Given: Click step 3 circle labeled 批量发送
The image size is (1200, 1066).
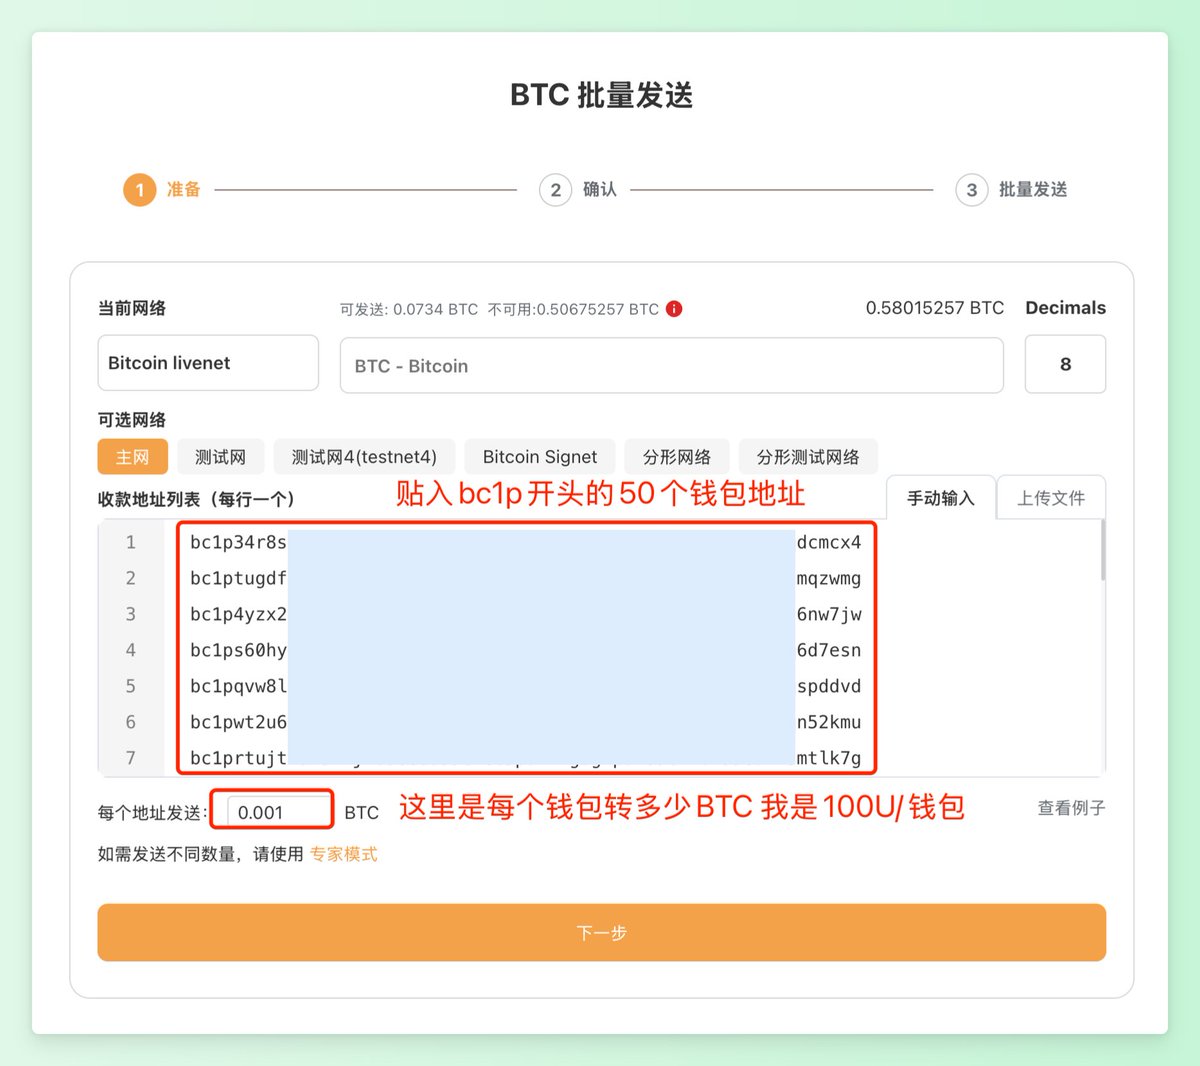Looking at the screenshot, I should coord(971,189).
